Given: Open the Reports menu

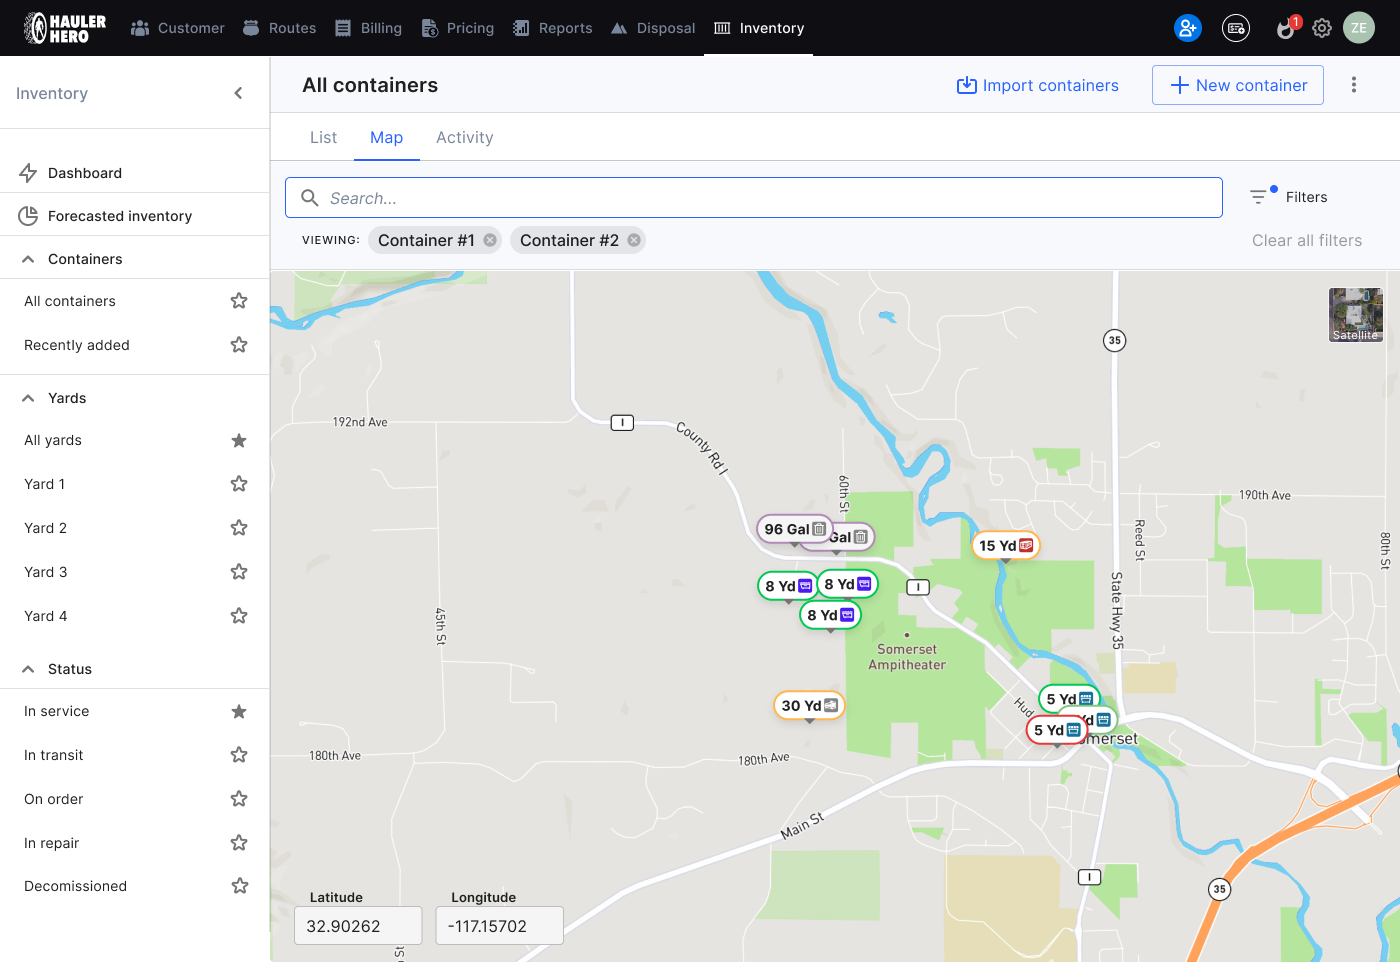Looking at the screenshot, I should pos(553,28).
